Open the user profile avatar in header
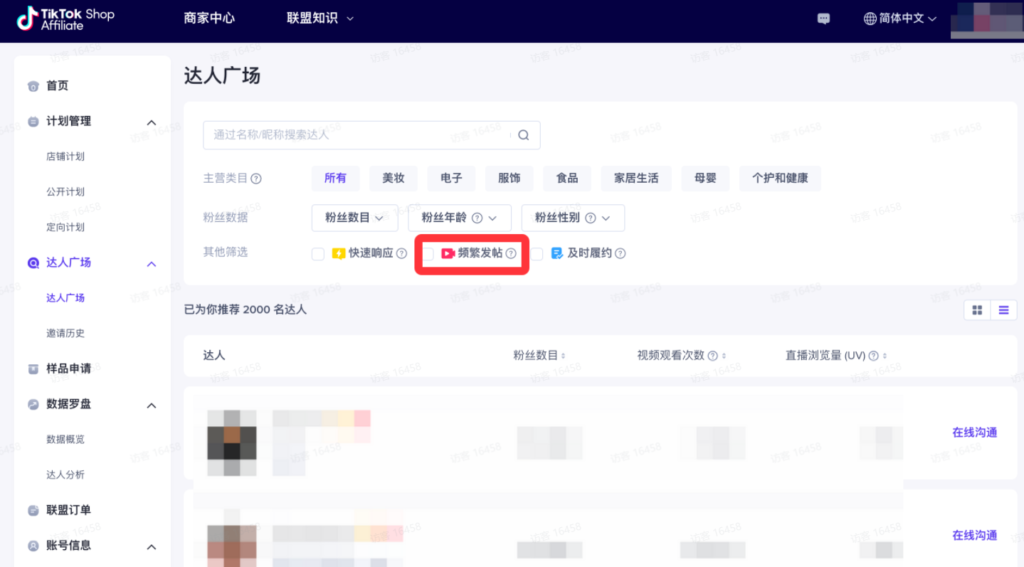This screenshot has height=567, width=1024. tap(987, 19)
